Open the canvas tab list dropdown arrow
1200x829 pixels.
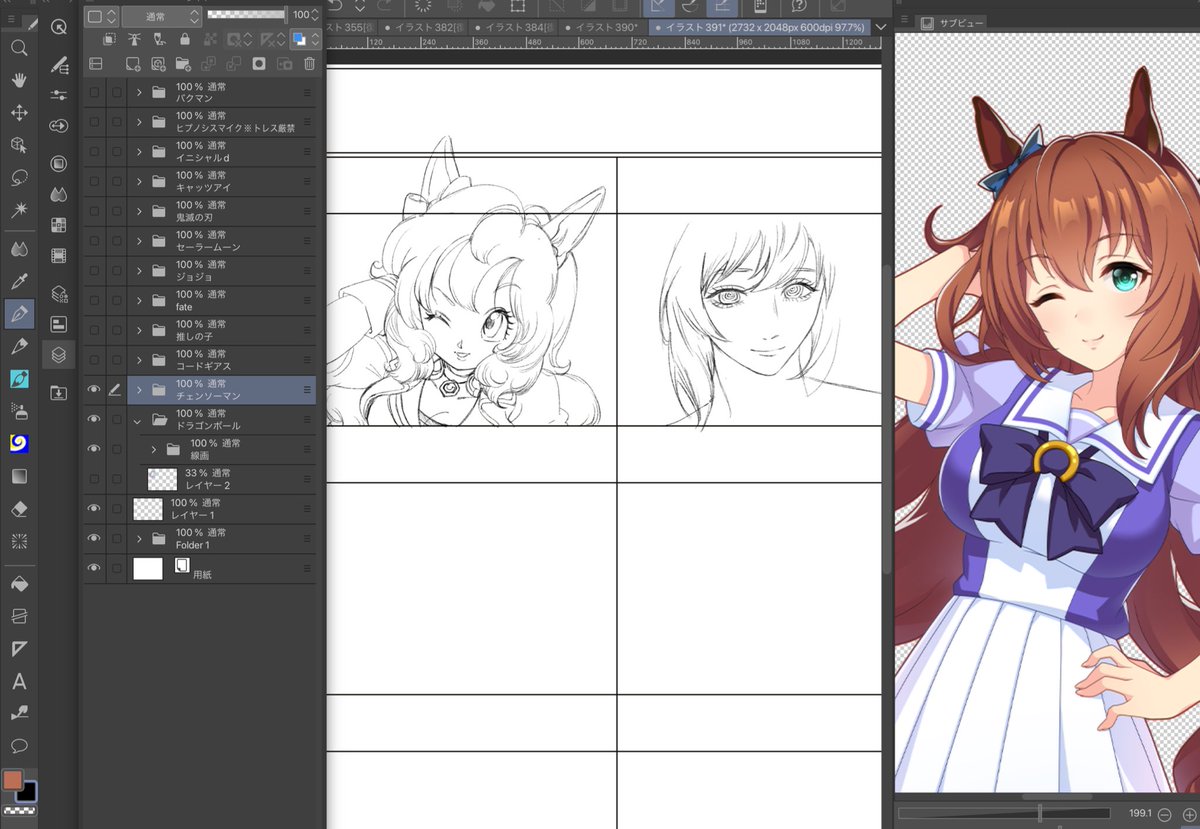point(880,27)
